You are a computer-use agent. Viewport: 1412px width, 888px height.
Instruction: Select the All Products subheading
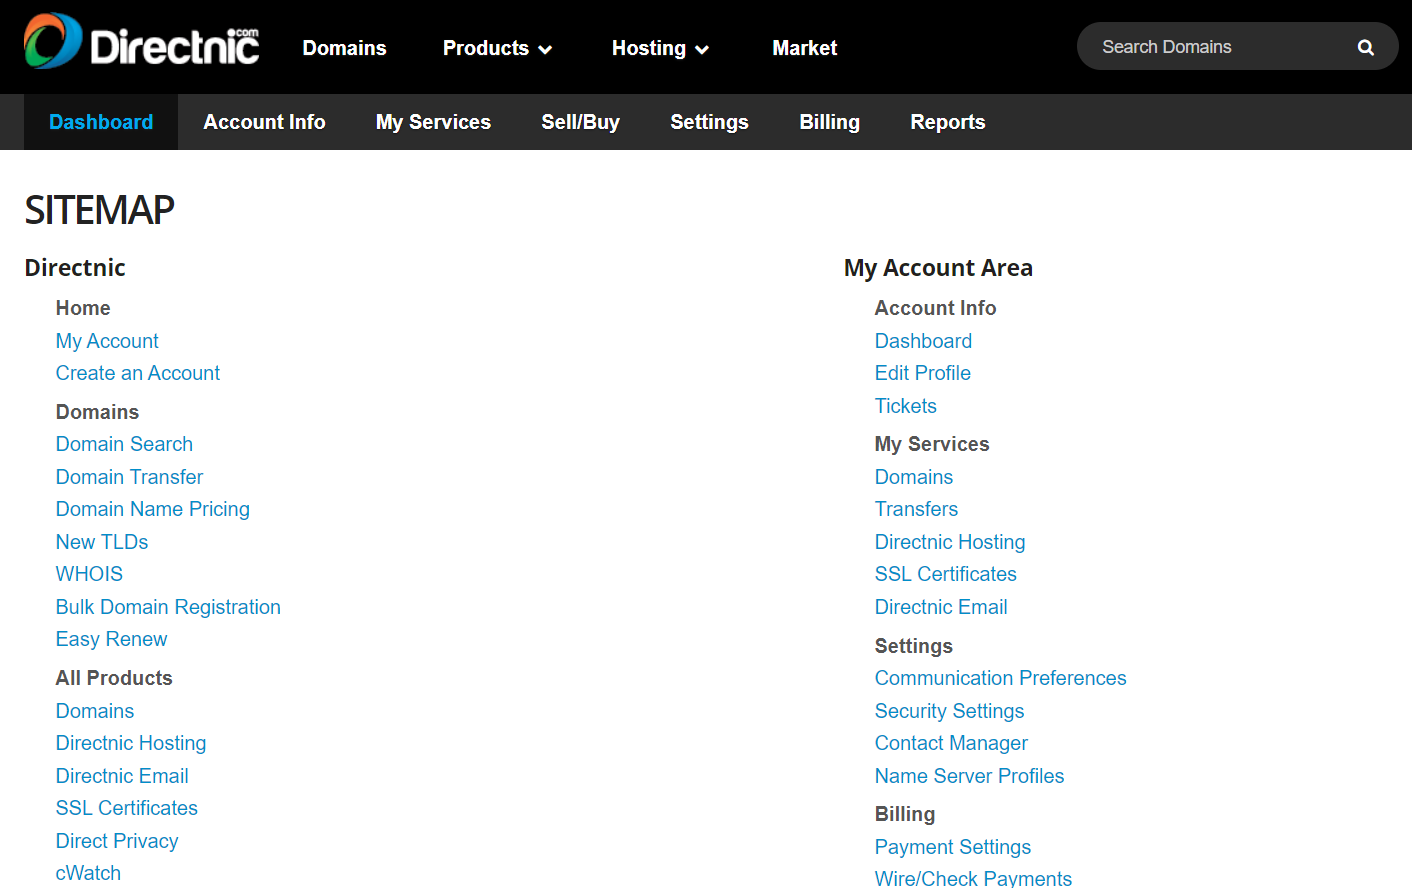[x=114, y=678]
